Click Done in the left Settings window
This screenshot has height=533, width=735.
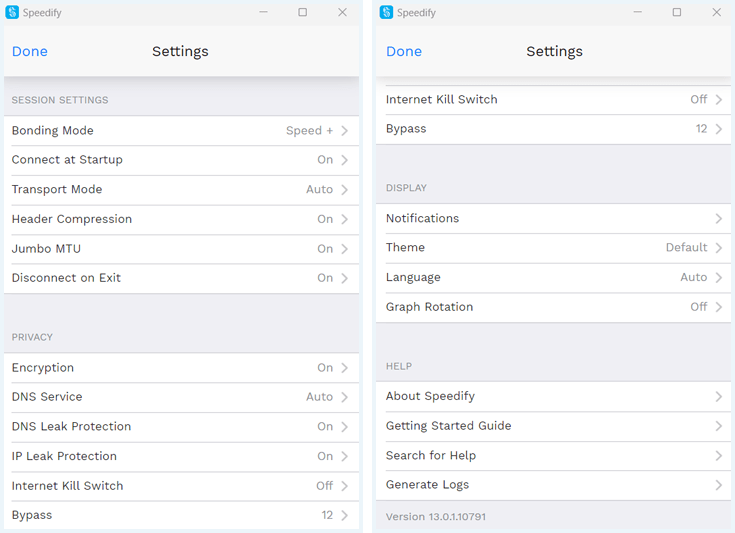pyautogui.click(x=30, y=51)
